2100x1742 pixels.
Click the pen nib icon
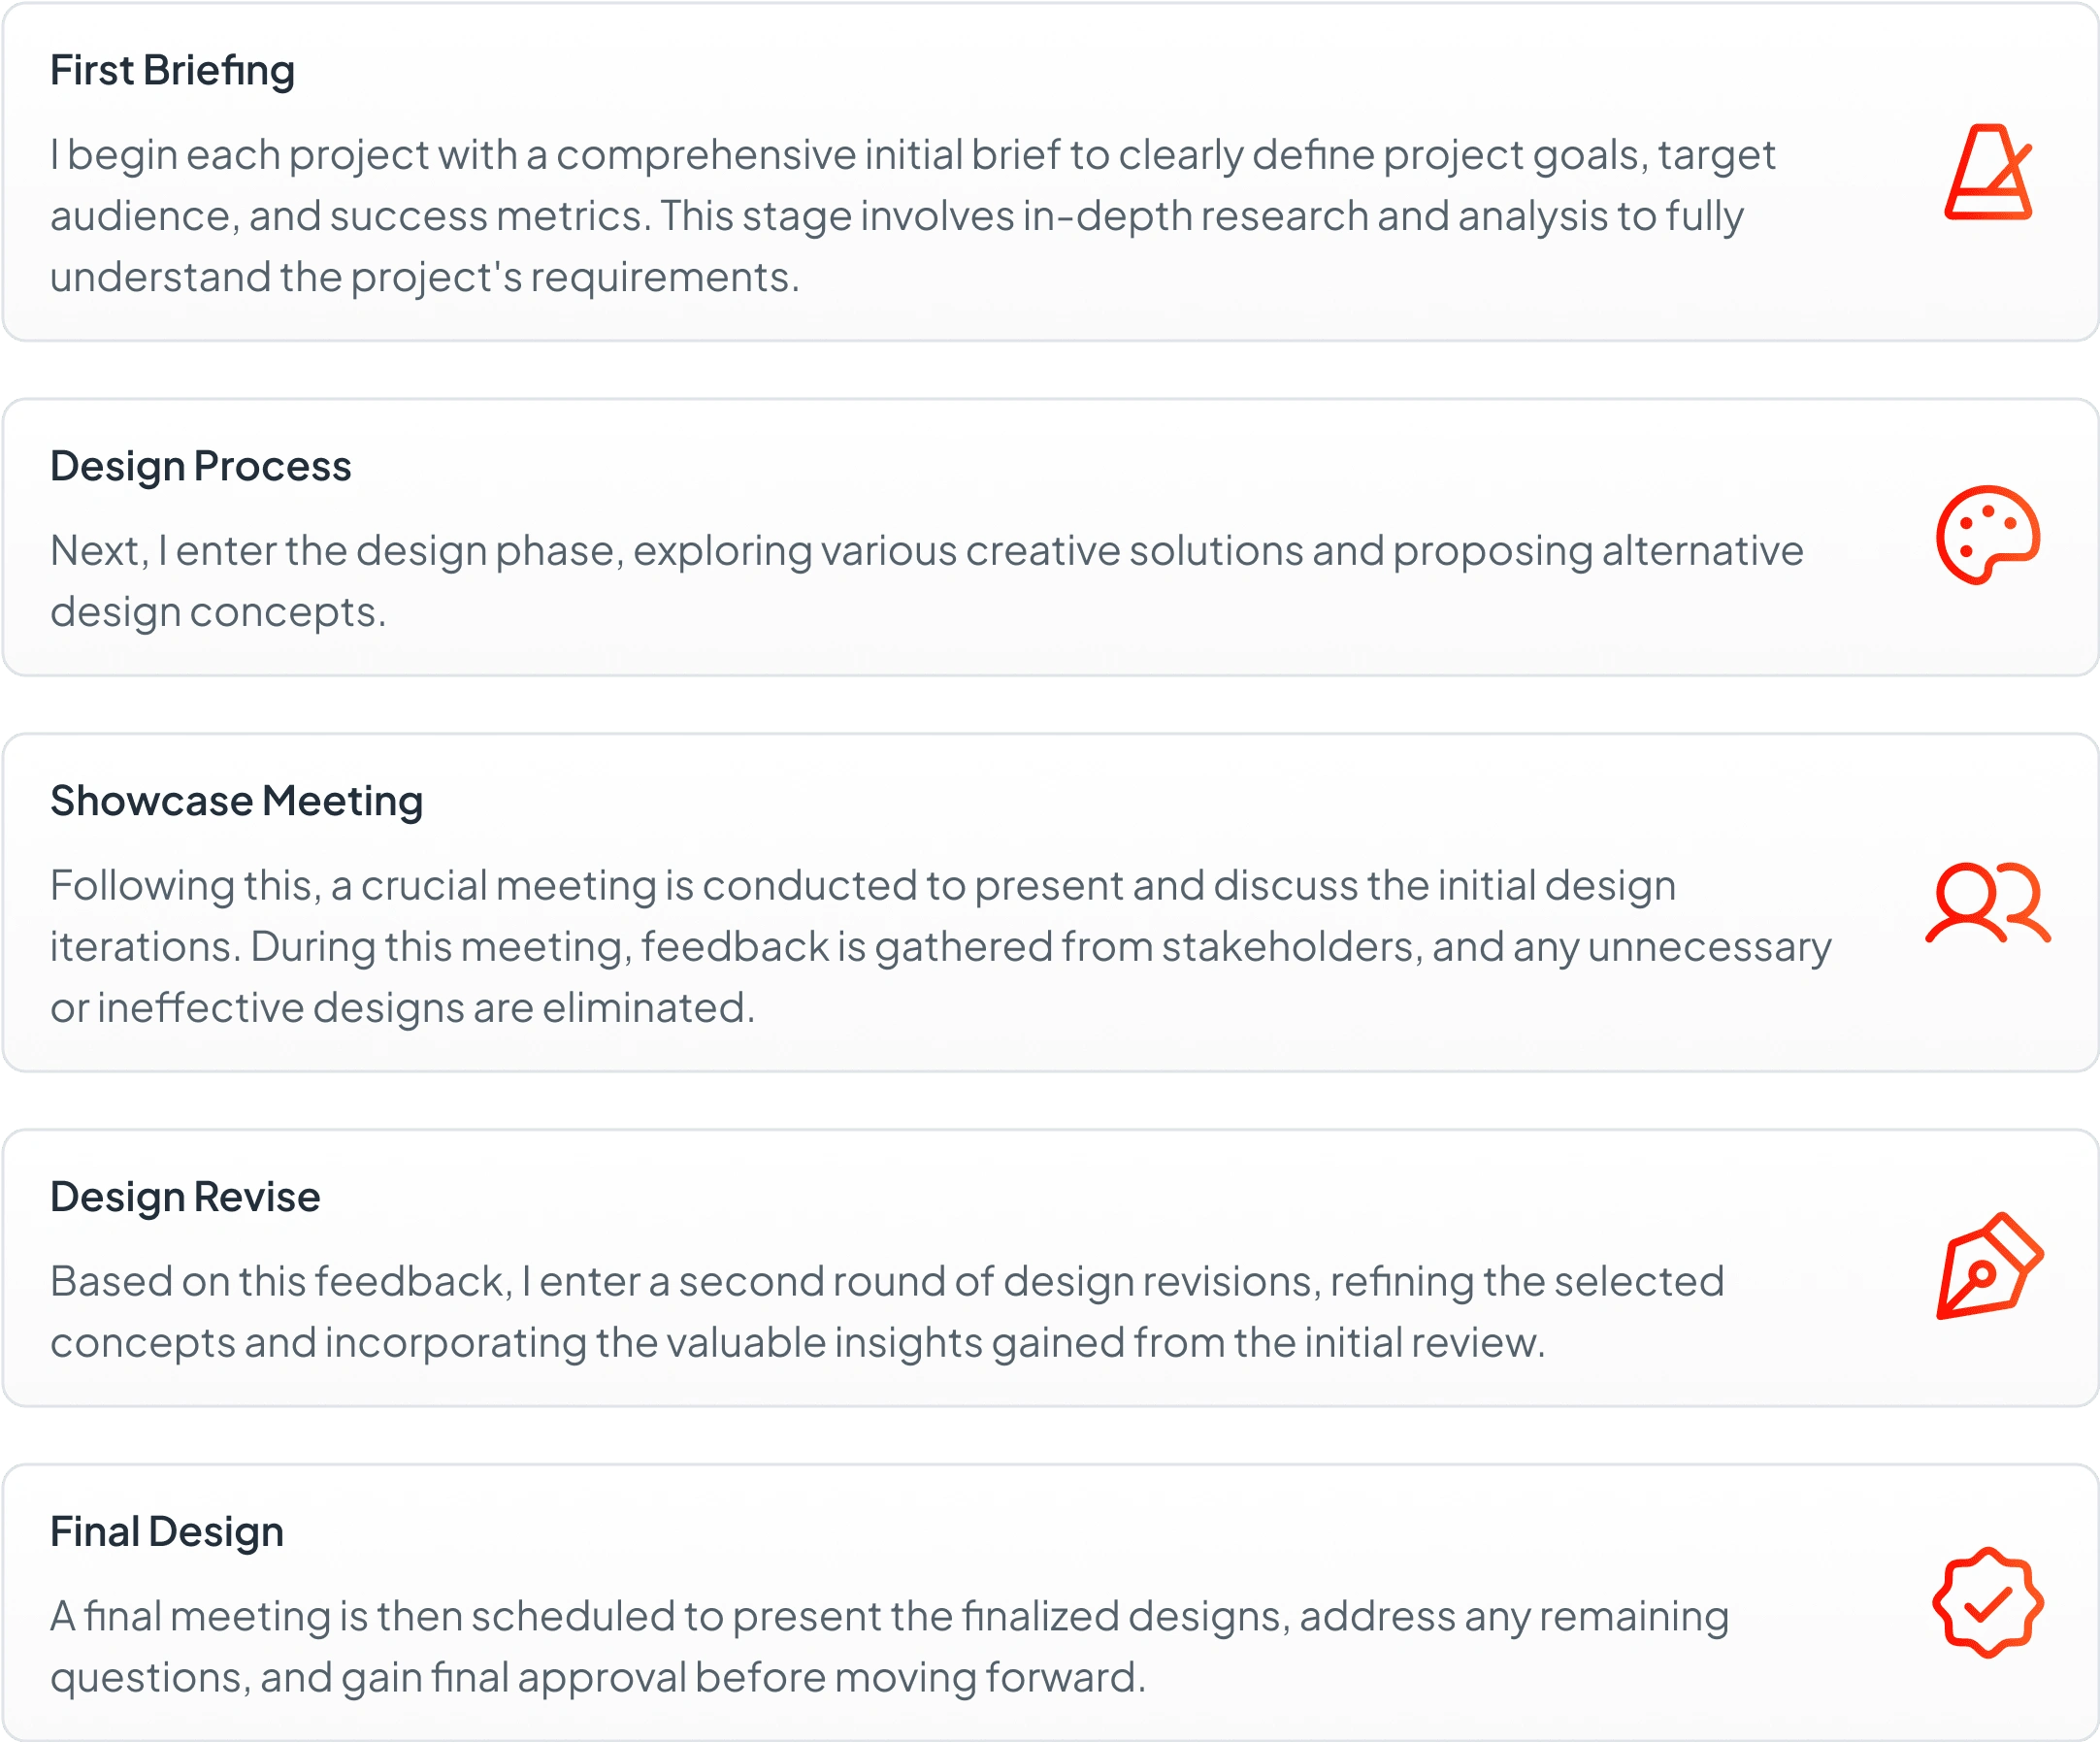pos(1988,1267)
